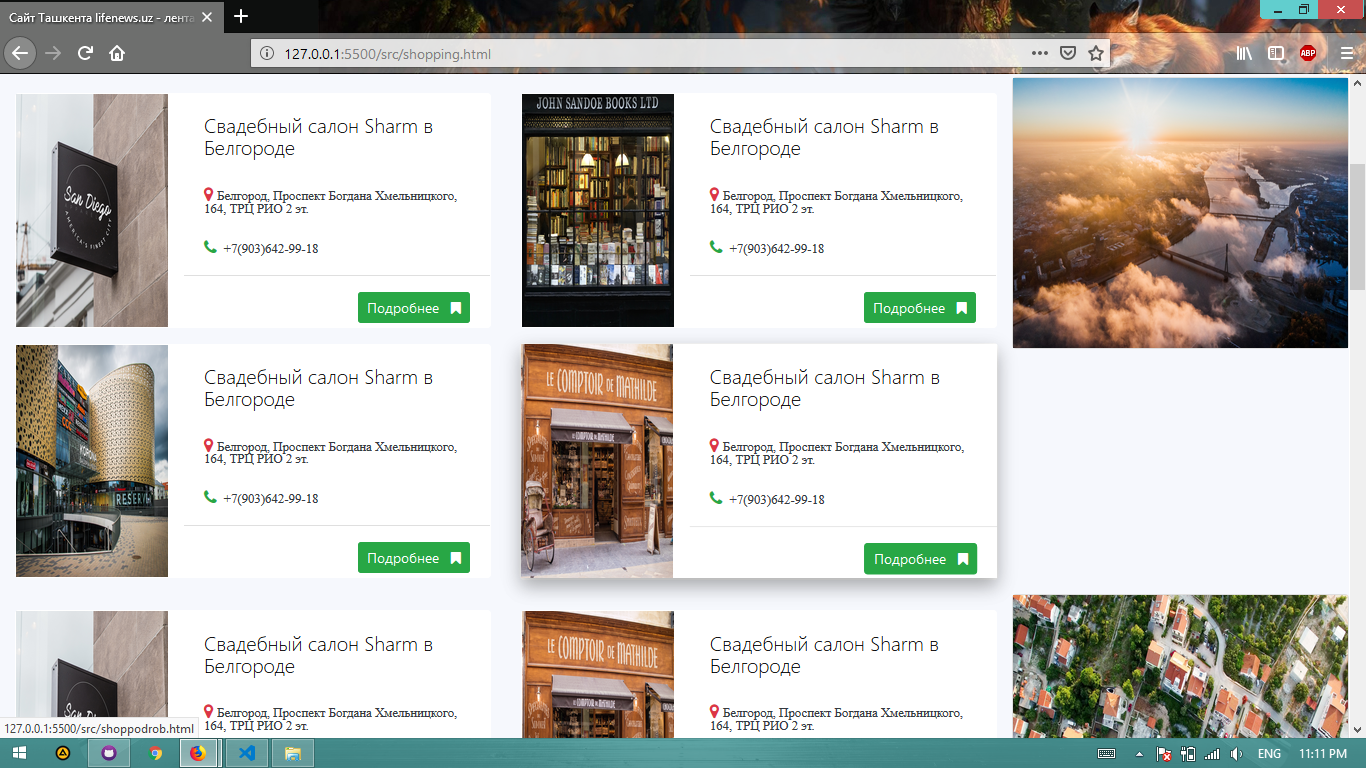The image size is (1366, 768).
Task: Click phone number on the John Sandoe Books card
Action: click(x=776, y=248)
